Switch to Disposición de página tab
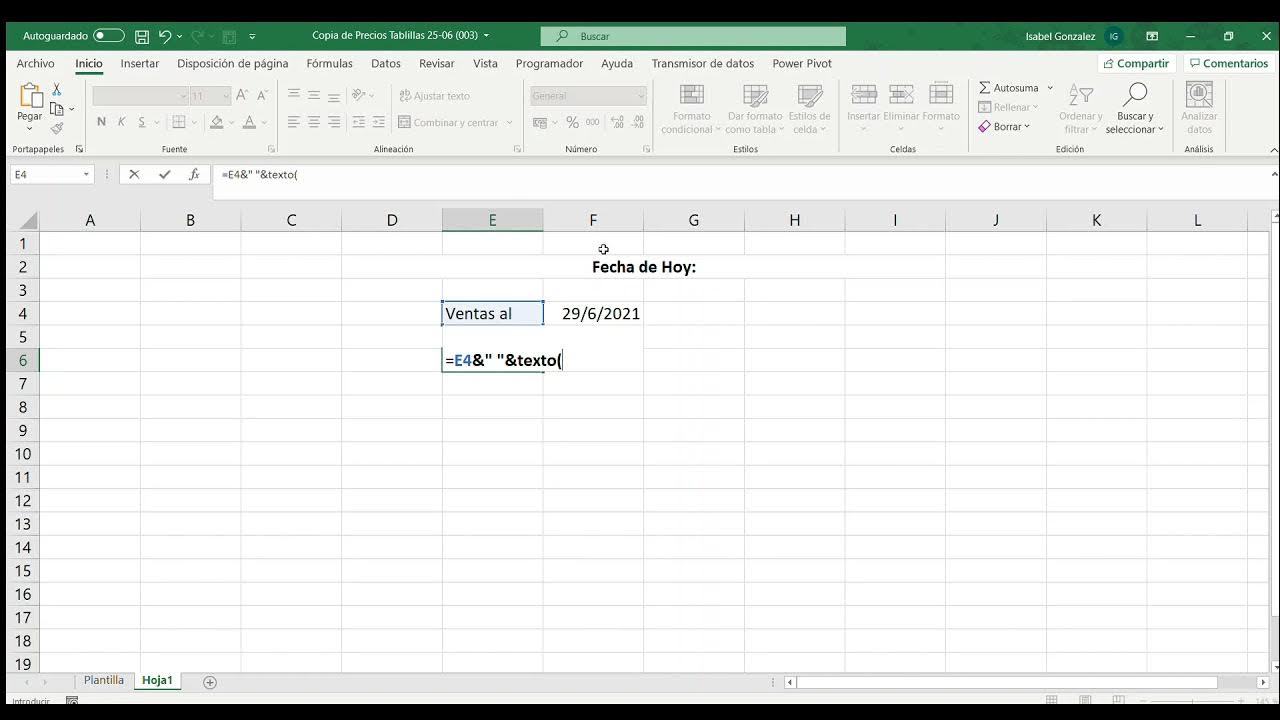This screenshot has height=720, width=1280. [x=233, y=63]
